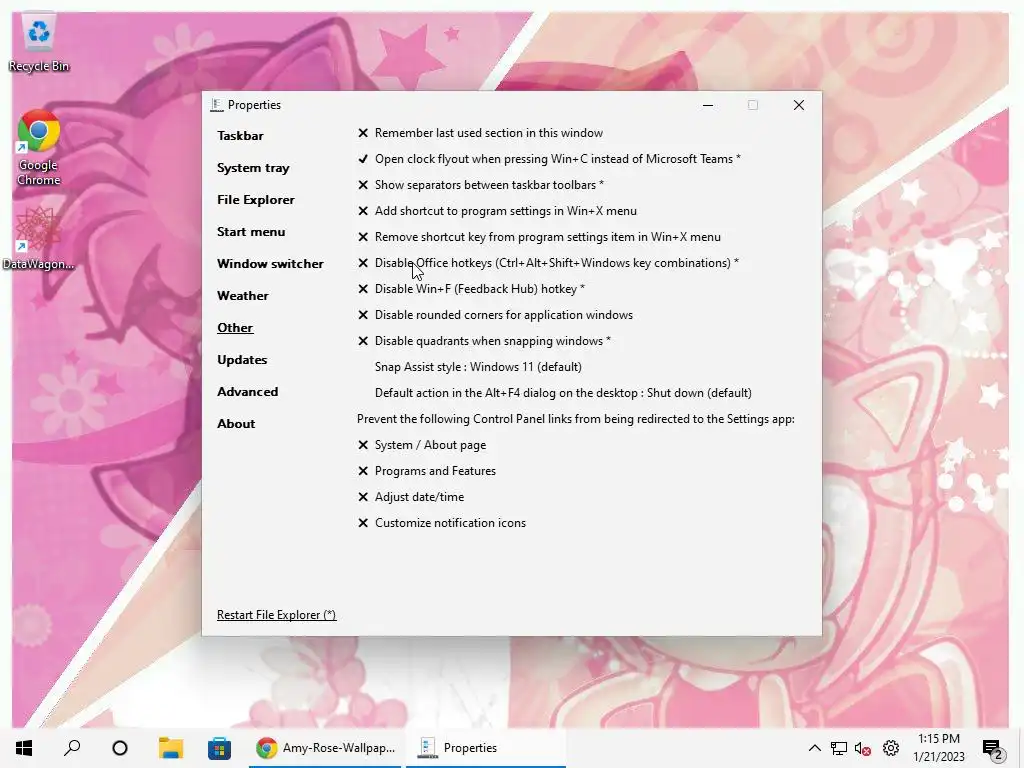
Task: Toggle Disable quadrants when snapping windows
Action: (483, 342)
